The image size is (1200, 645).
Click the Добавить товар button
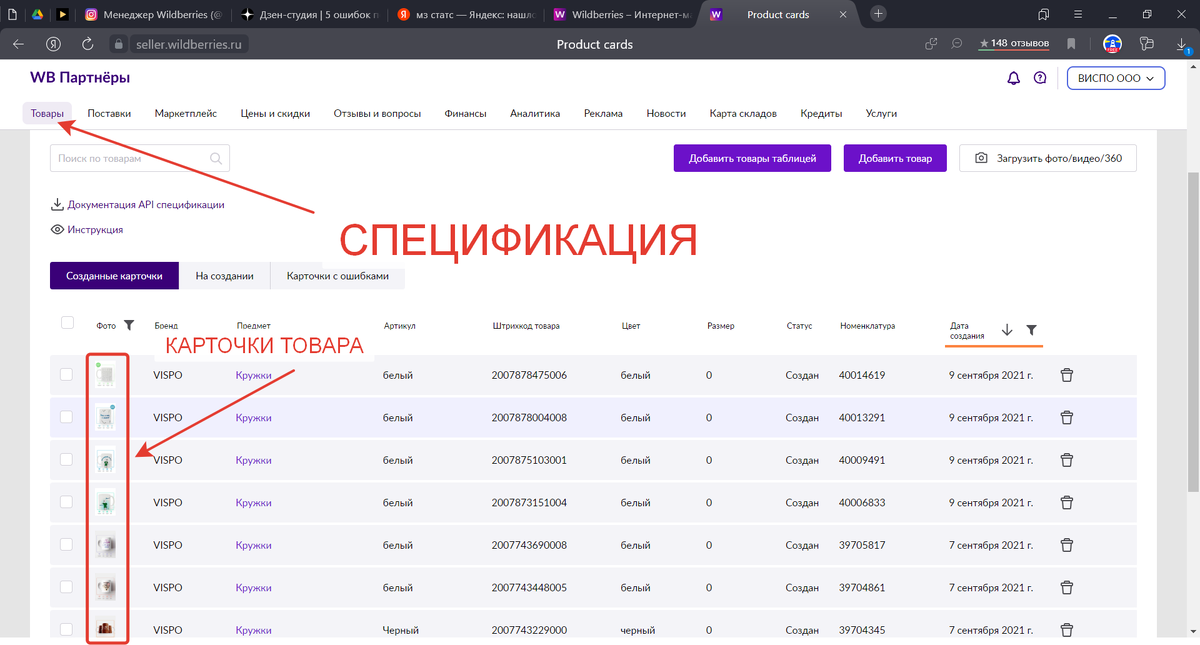[x=895, y=158]
